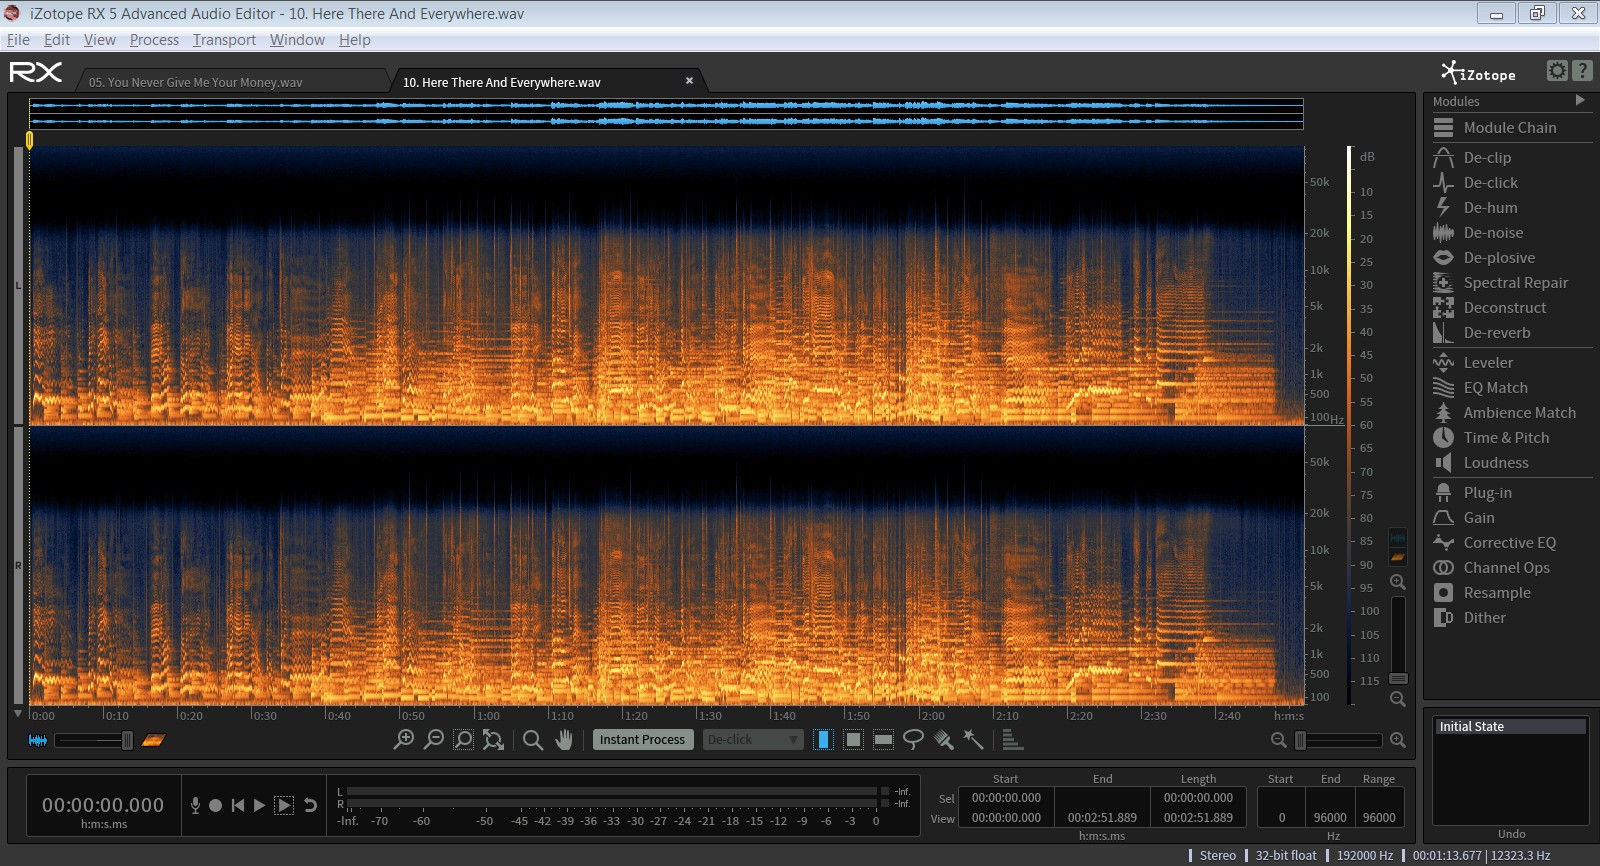
Task: Enable the Time selection tool
Action: [823, 740]
